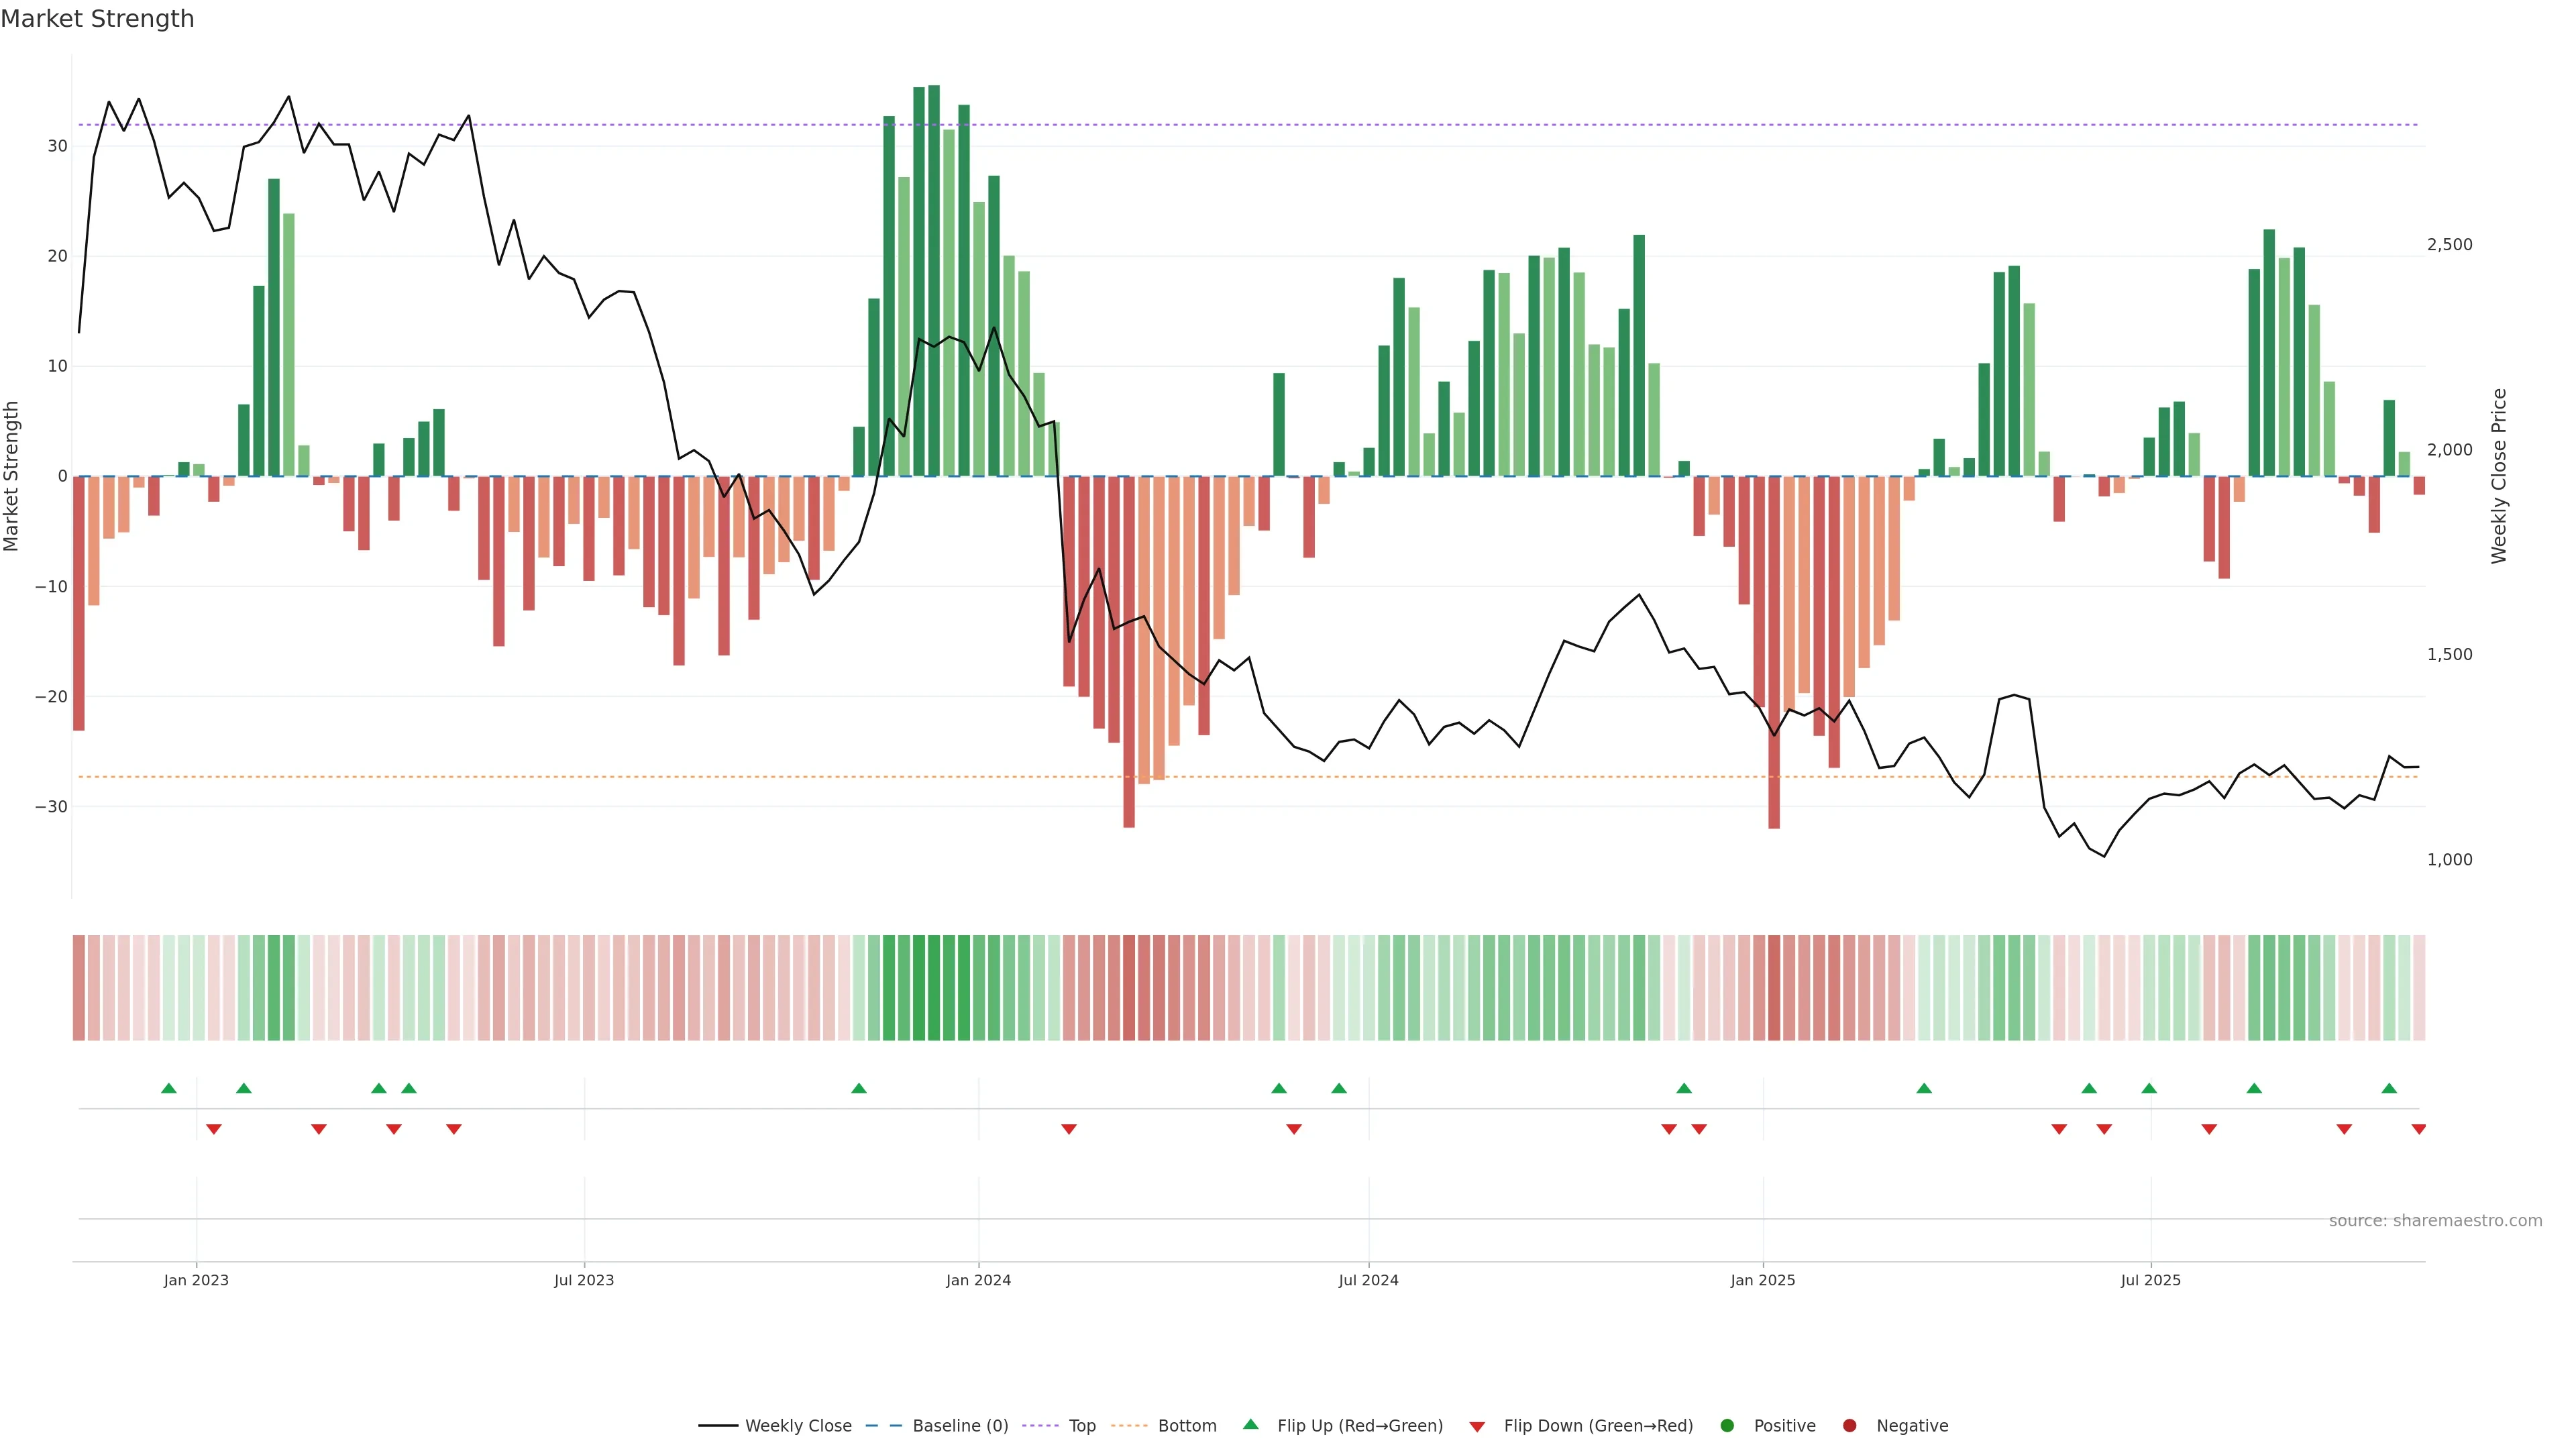
Task: Click the first green flip-up marker
Action: [169, 1088]
